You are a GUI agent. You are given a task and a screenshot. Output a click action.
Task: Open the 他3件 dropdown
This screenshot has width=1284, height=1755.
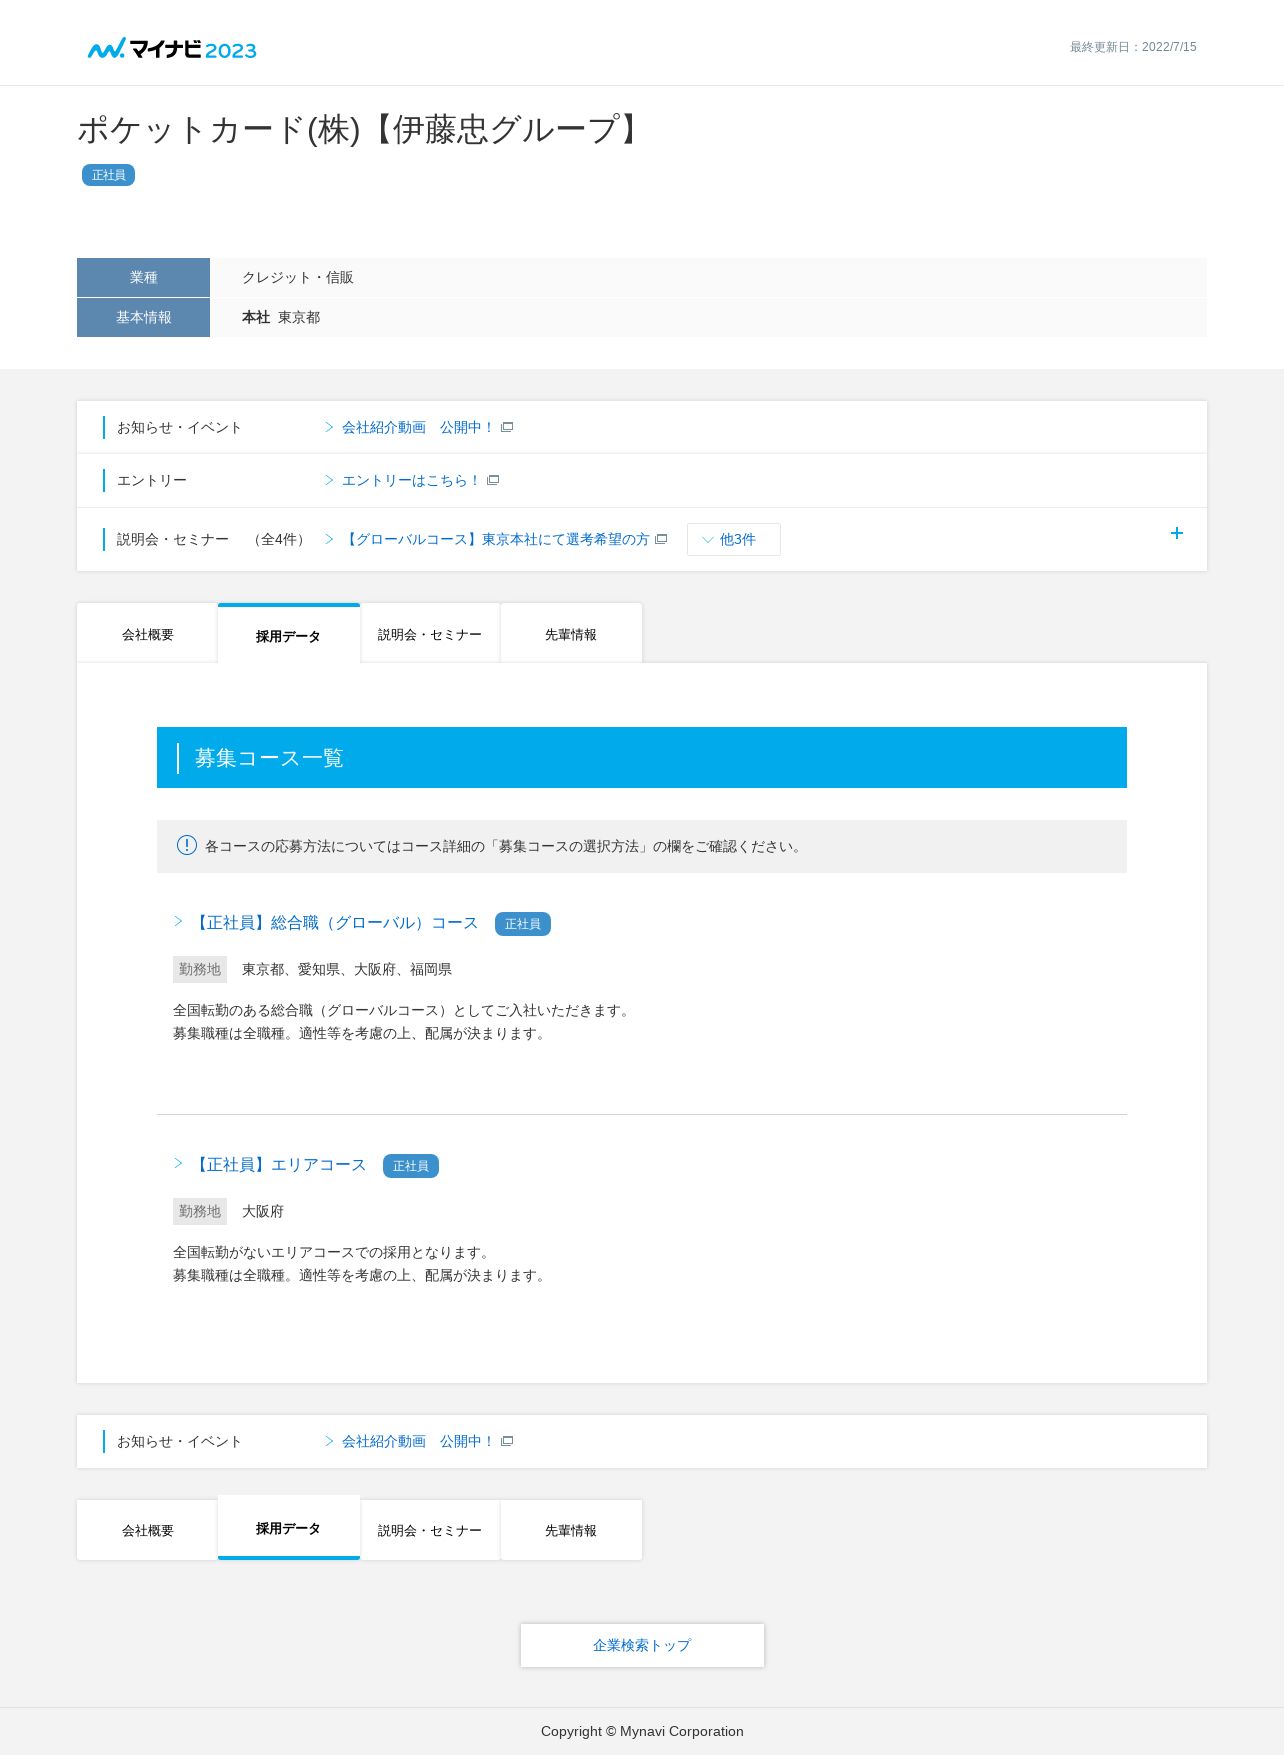tap(734, 539)
